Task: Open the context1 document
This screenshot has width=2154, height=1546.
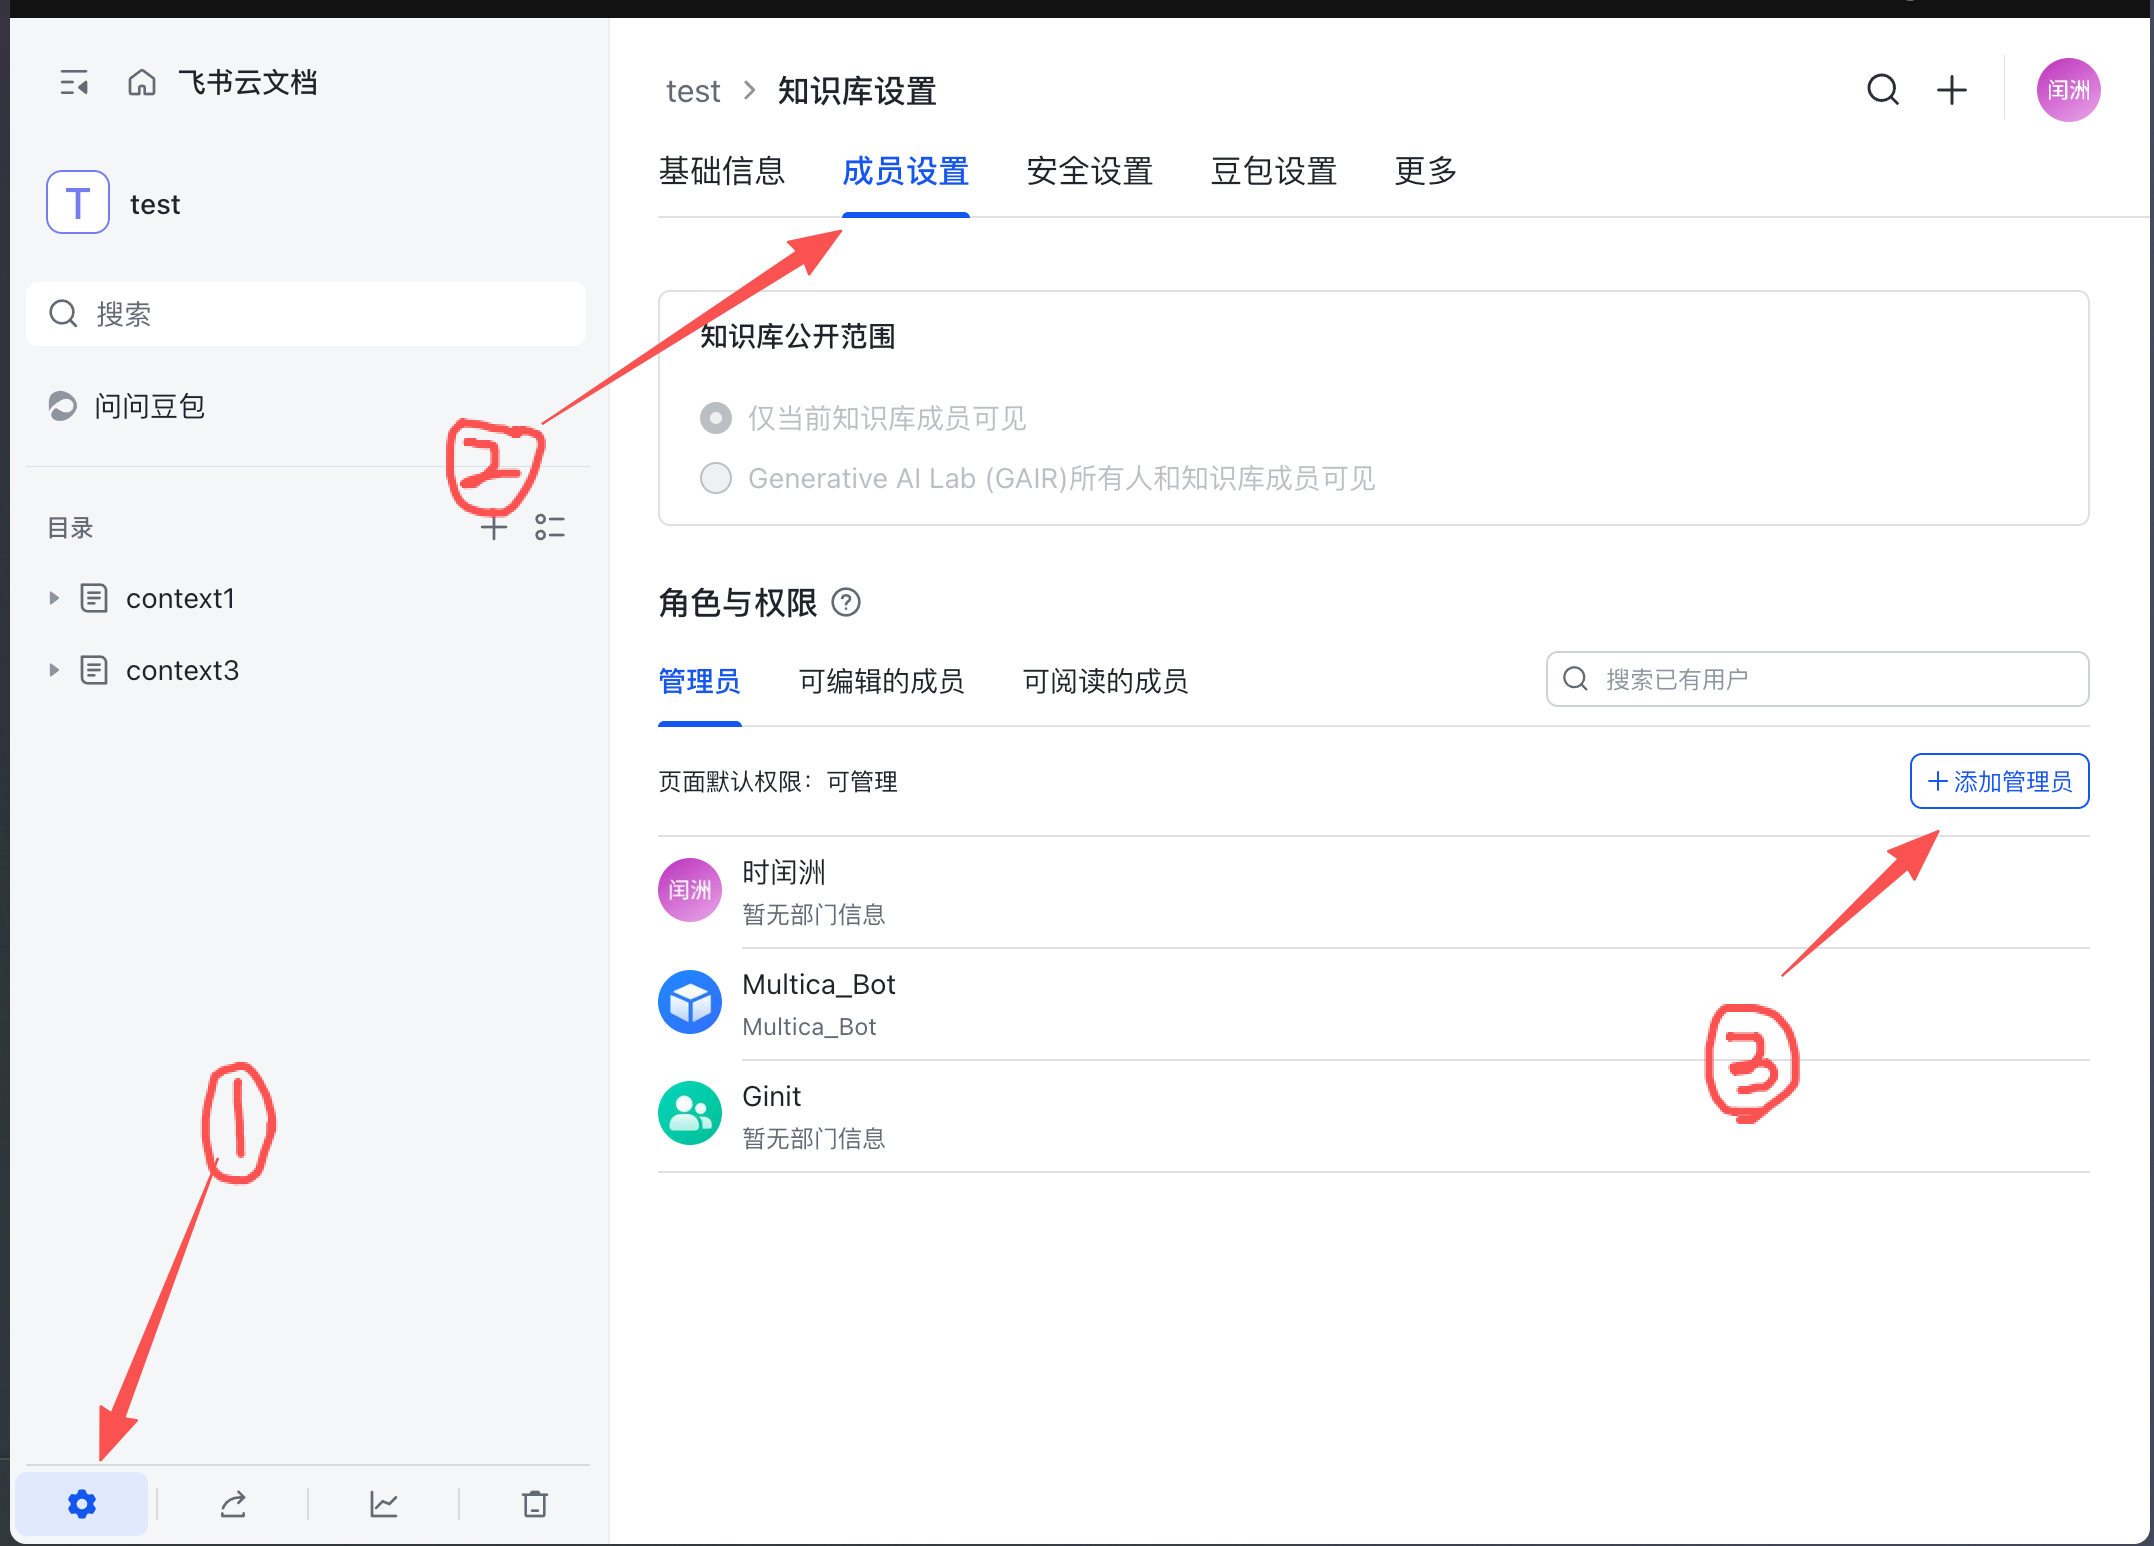Action: (x=180, y=598)
